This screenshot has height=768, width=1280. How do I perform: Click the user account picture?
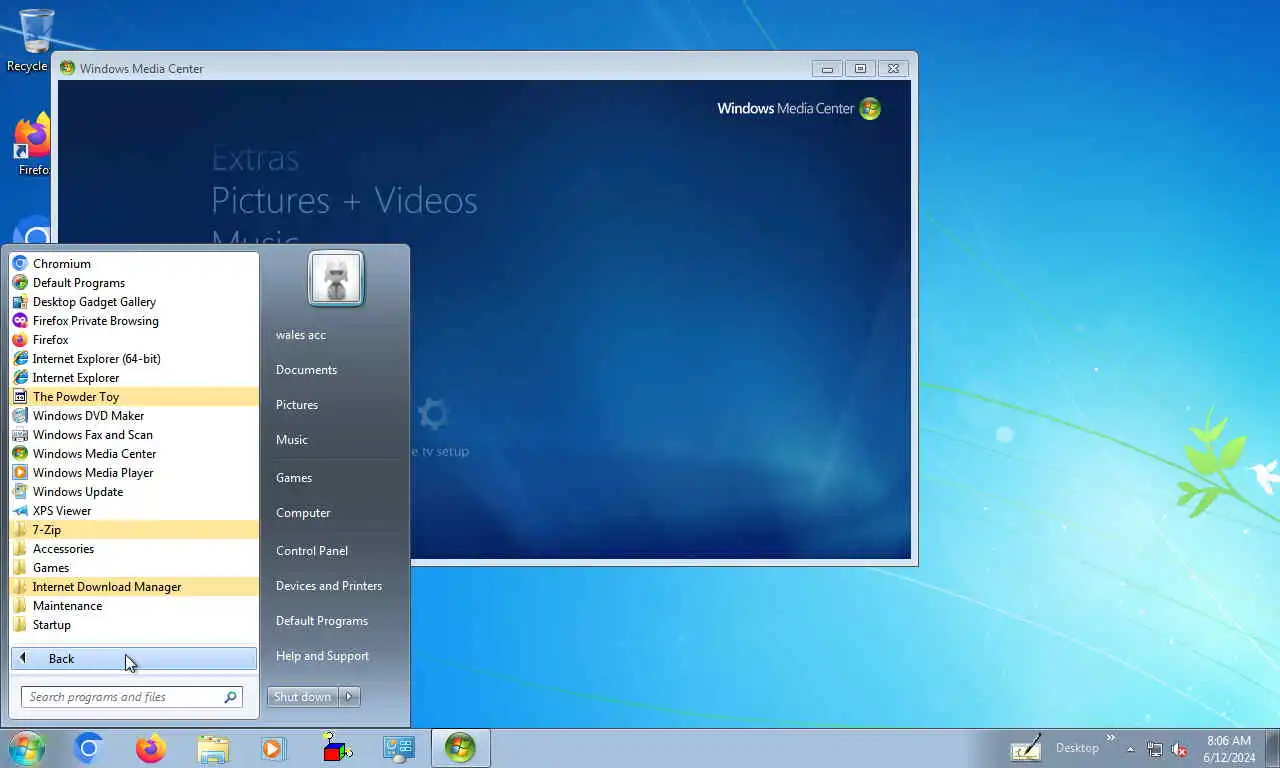[x=336, y=278]
